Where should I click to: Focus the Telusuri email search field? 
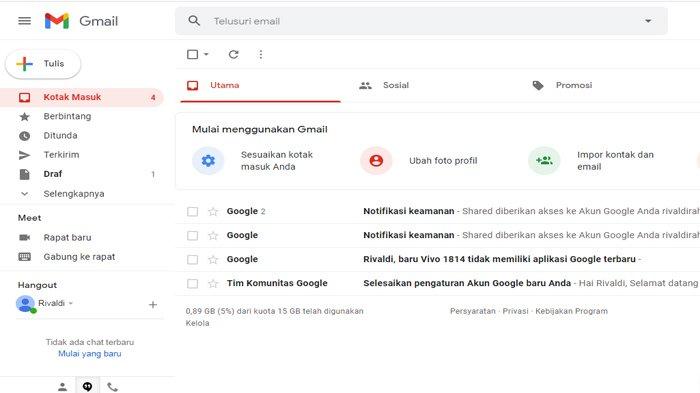coord(421,21)
